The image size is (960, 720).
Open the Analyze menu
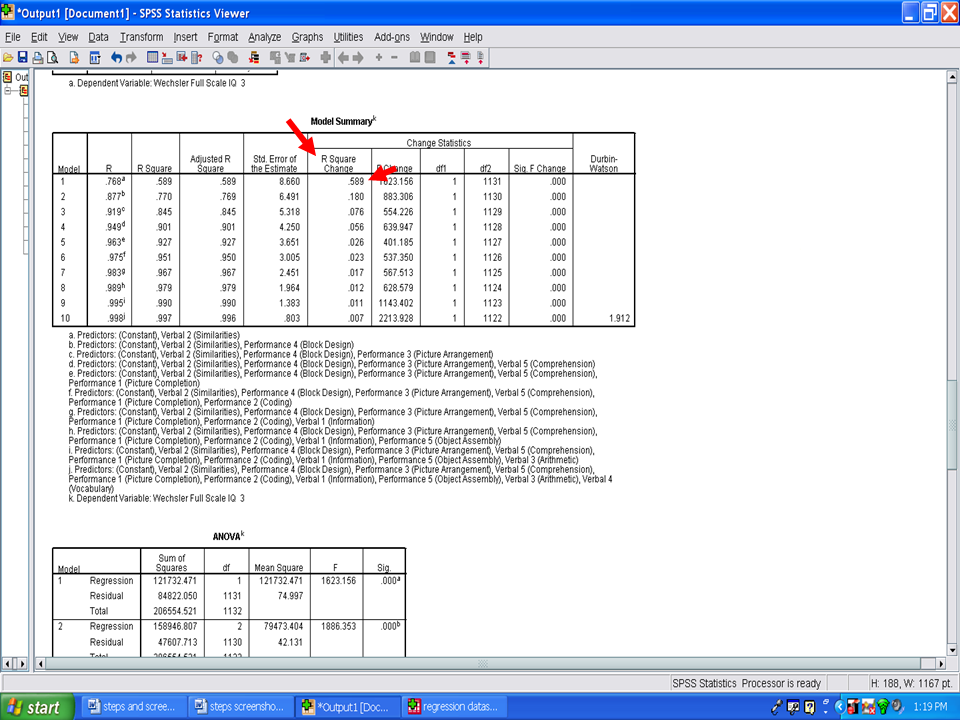click(264, 37)
